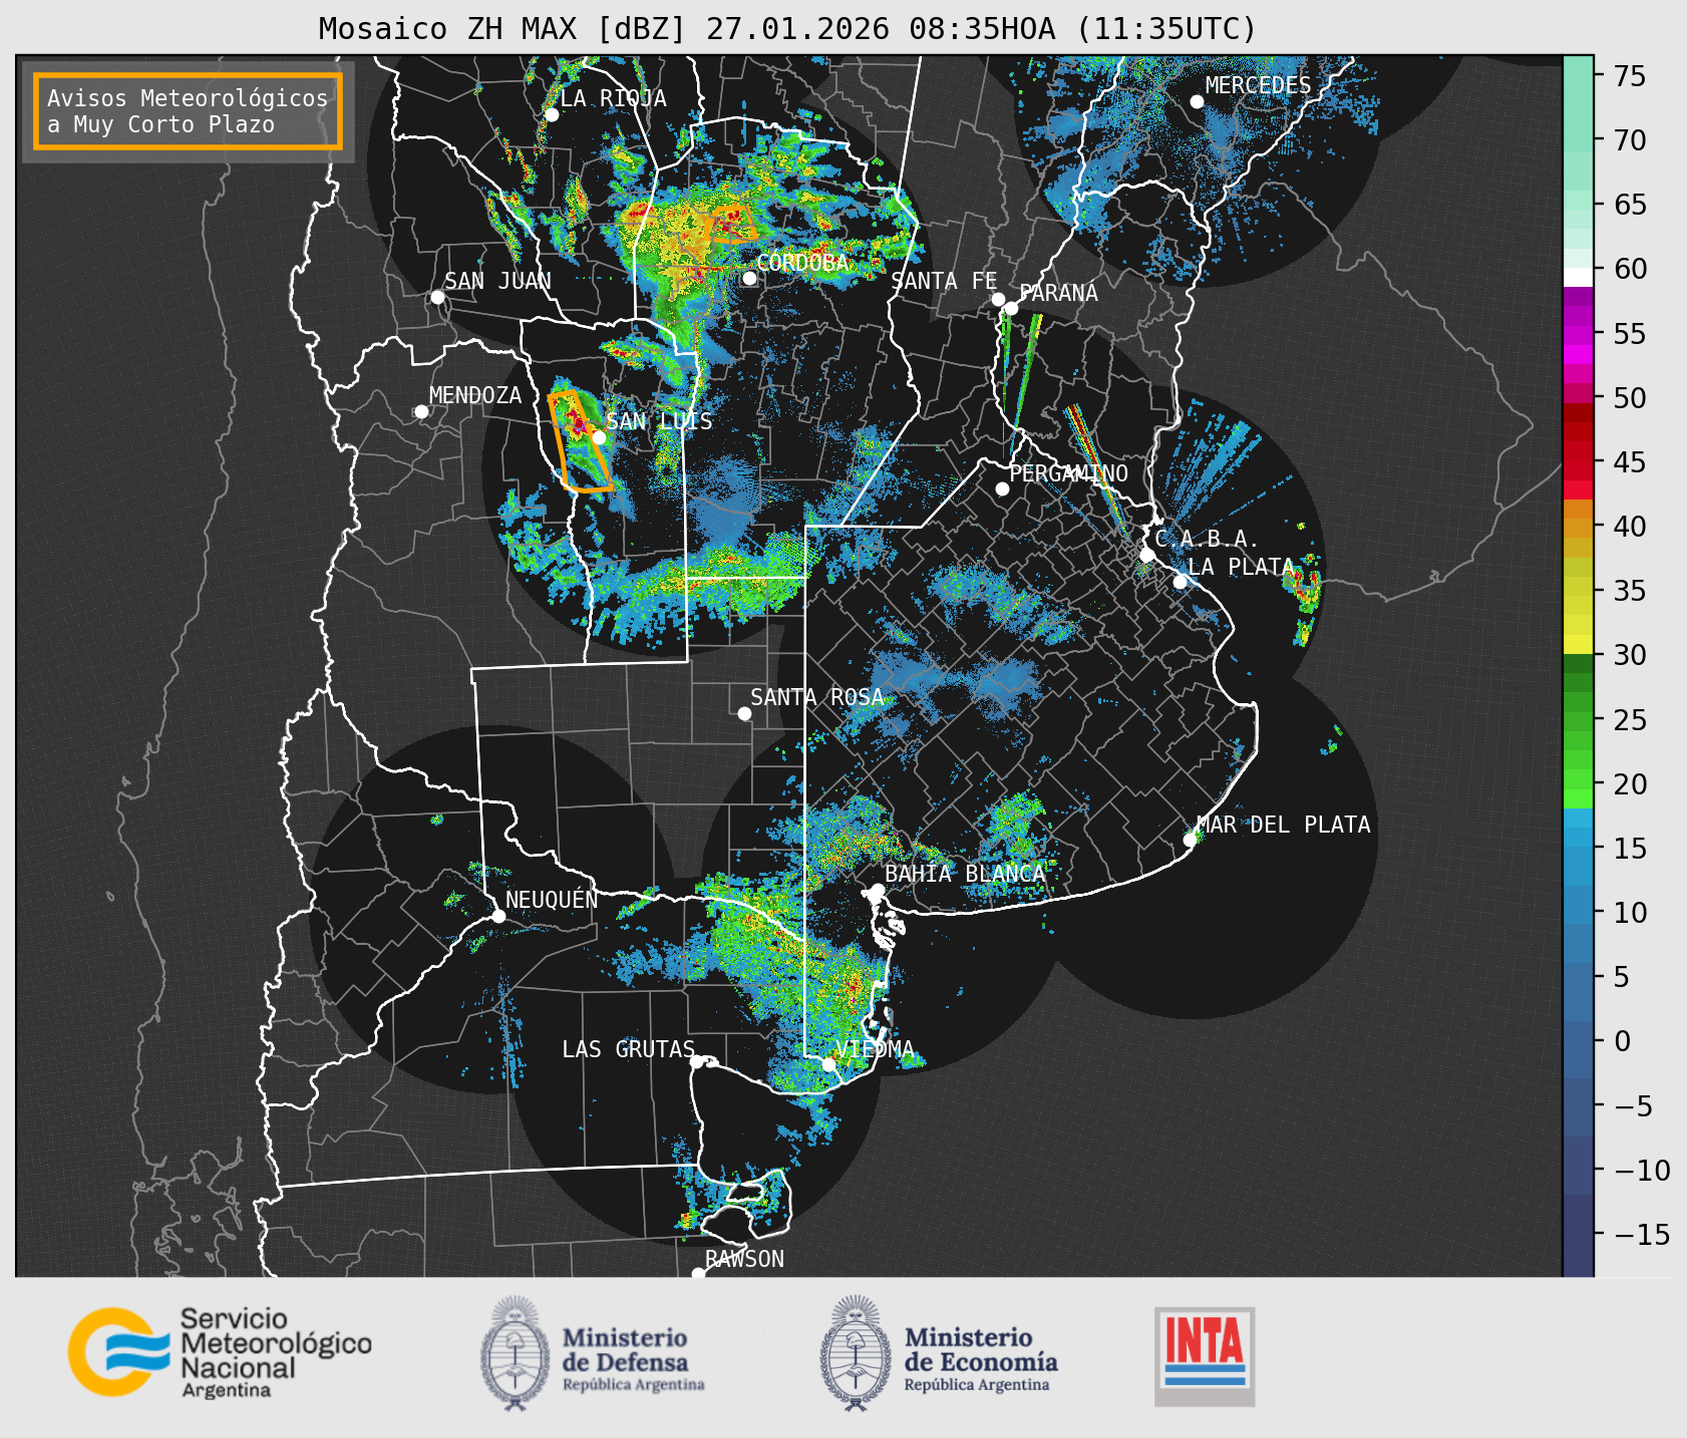Click the 25 dBZ green band on the scale
This screenshot has width=1687, height=1438.
coord(1578,719)
